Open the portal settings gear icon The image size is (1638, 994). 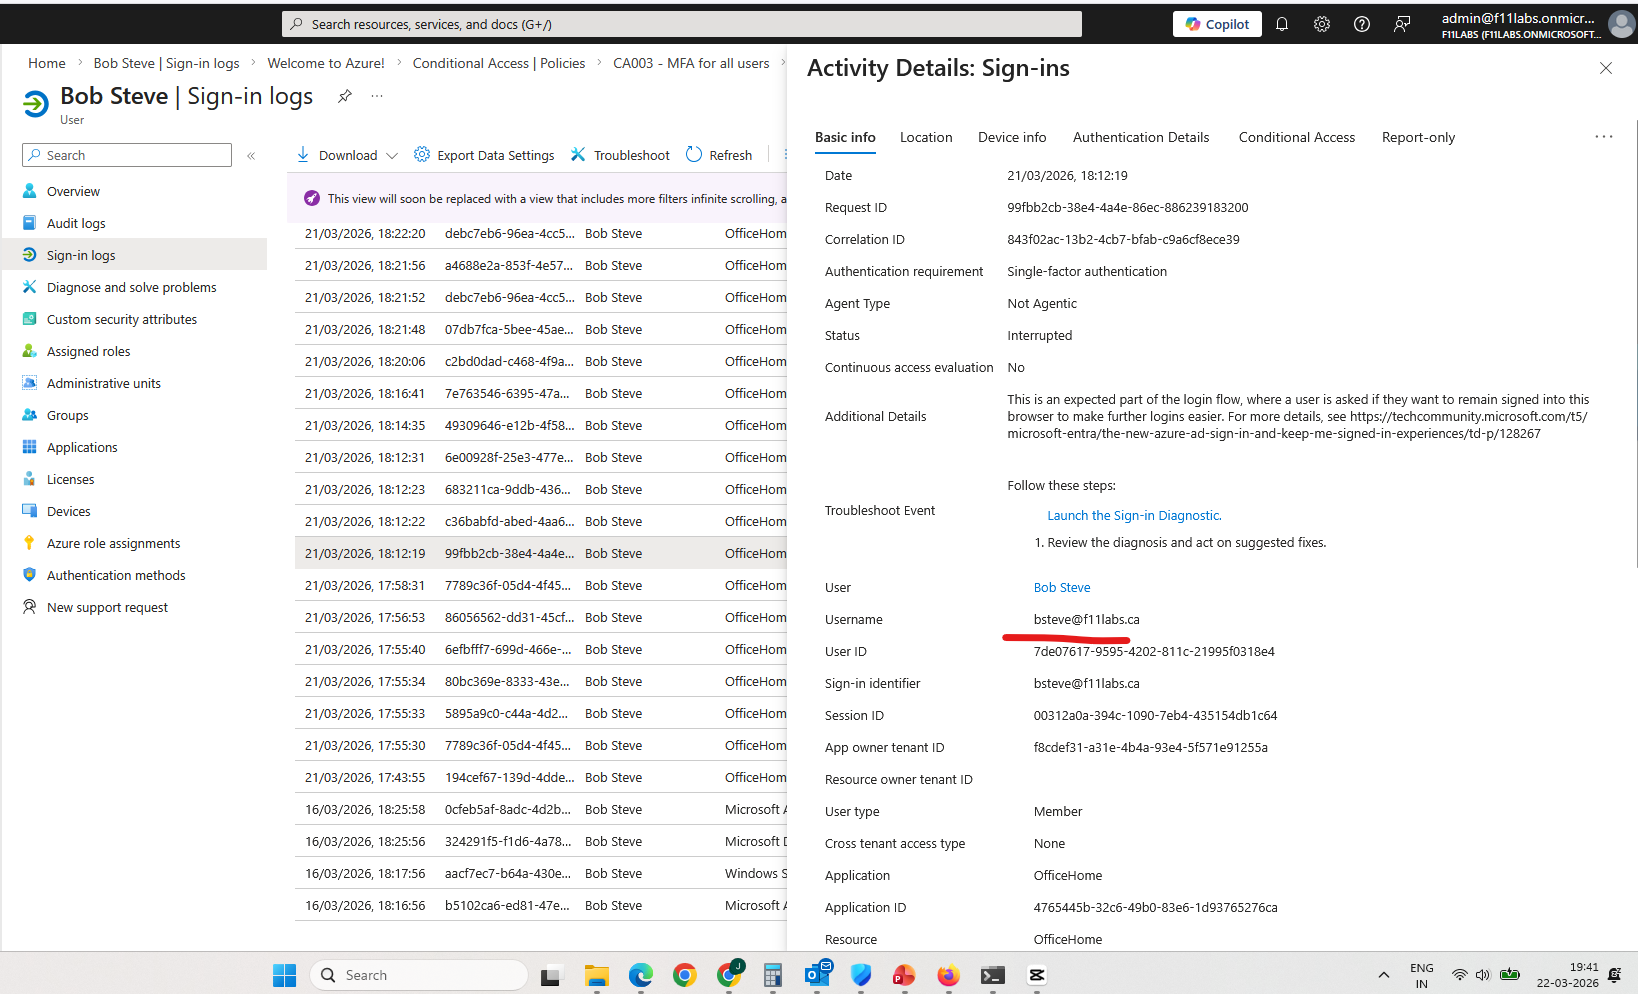tap(1322, 24)
